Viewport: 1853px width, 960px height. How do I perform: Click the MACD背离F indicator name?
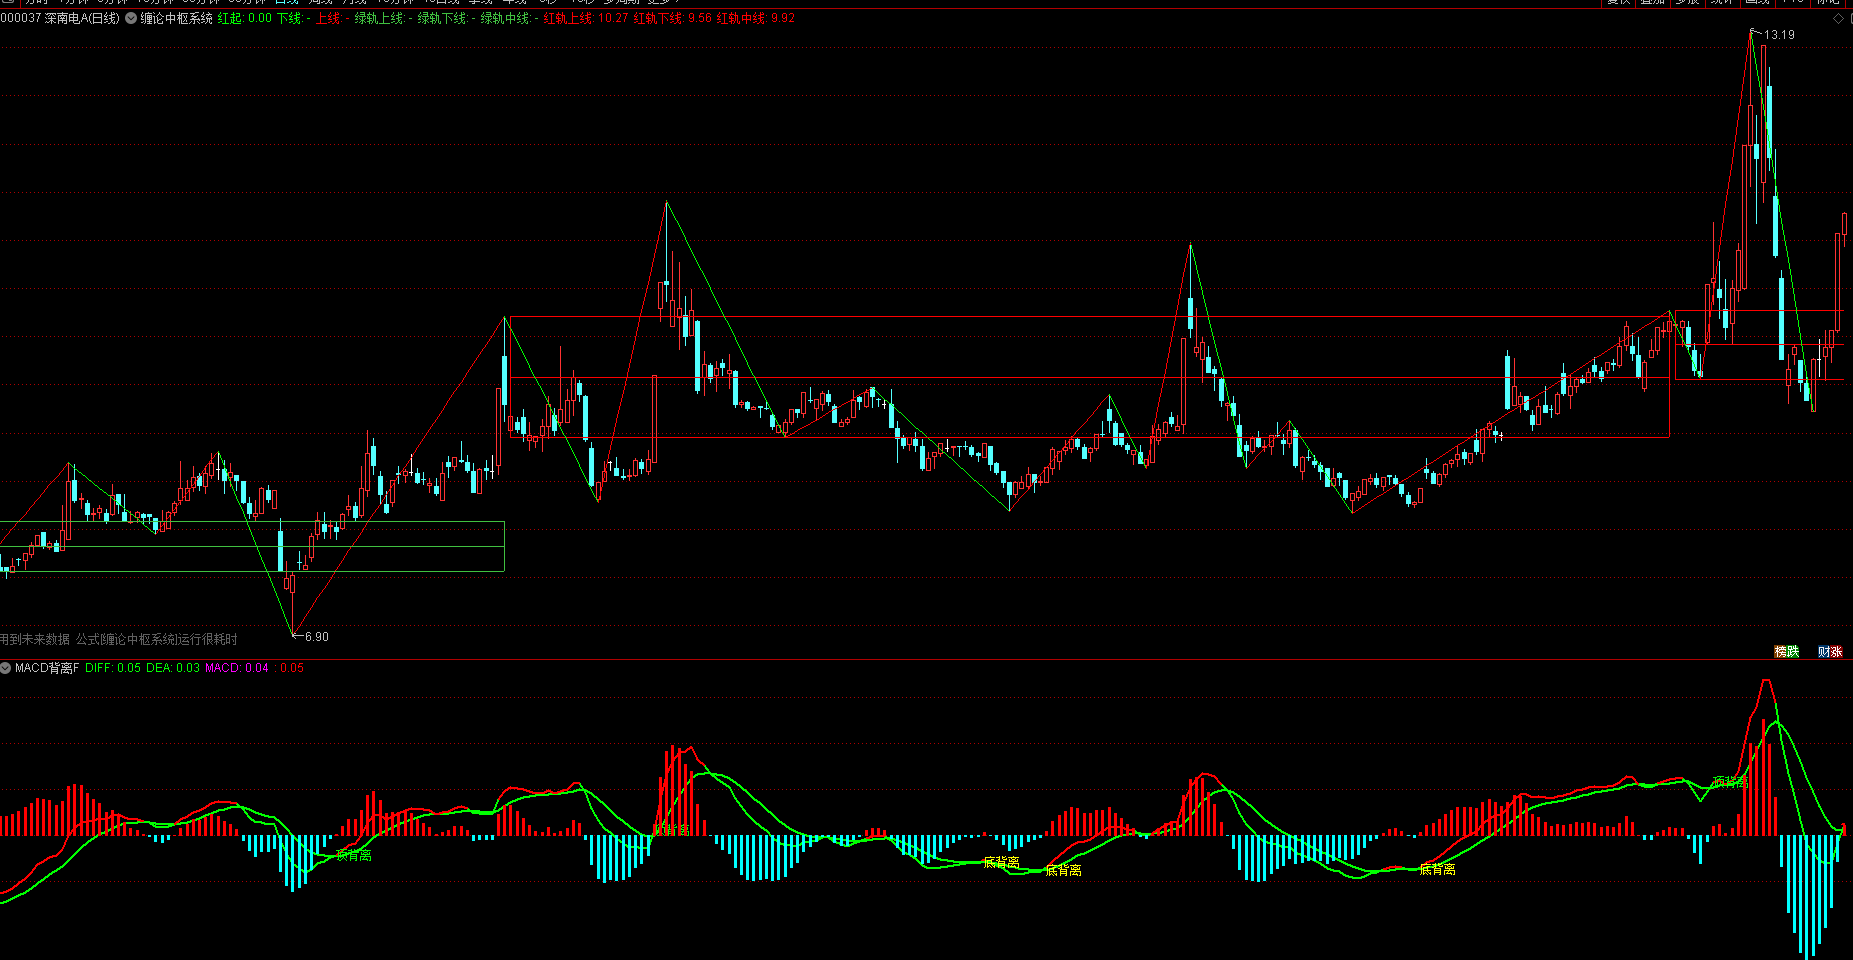click(x=47, y=668)
